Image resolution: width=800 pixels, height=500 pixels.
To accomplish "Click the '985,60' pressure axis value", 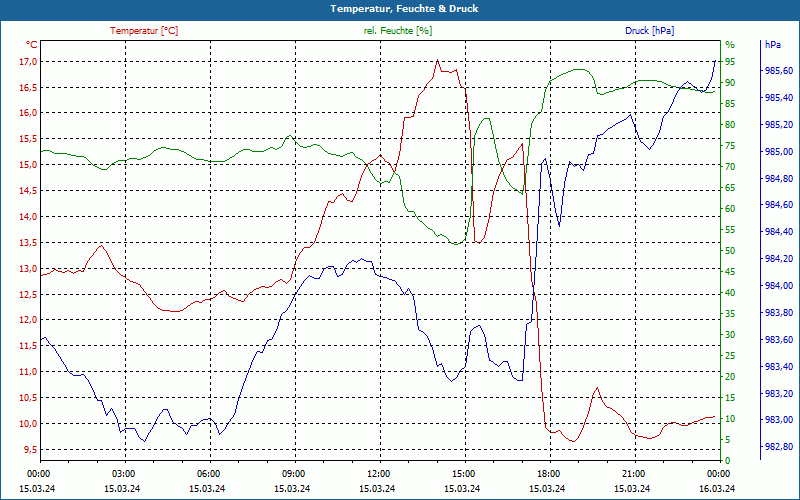I will 779,71.
